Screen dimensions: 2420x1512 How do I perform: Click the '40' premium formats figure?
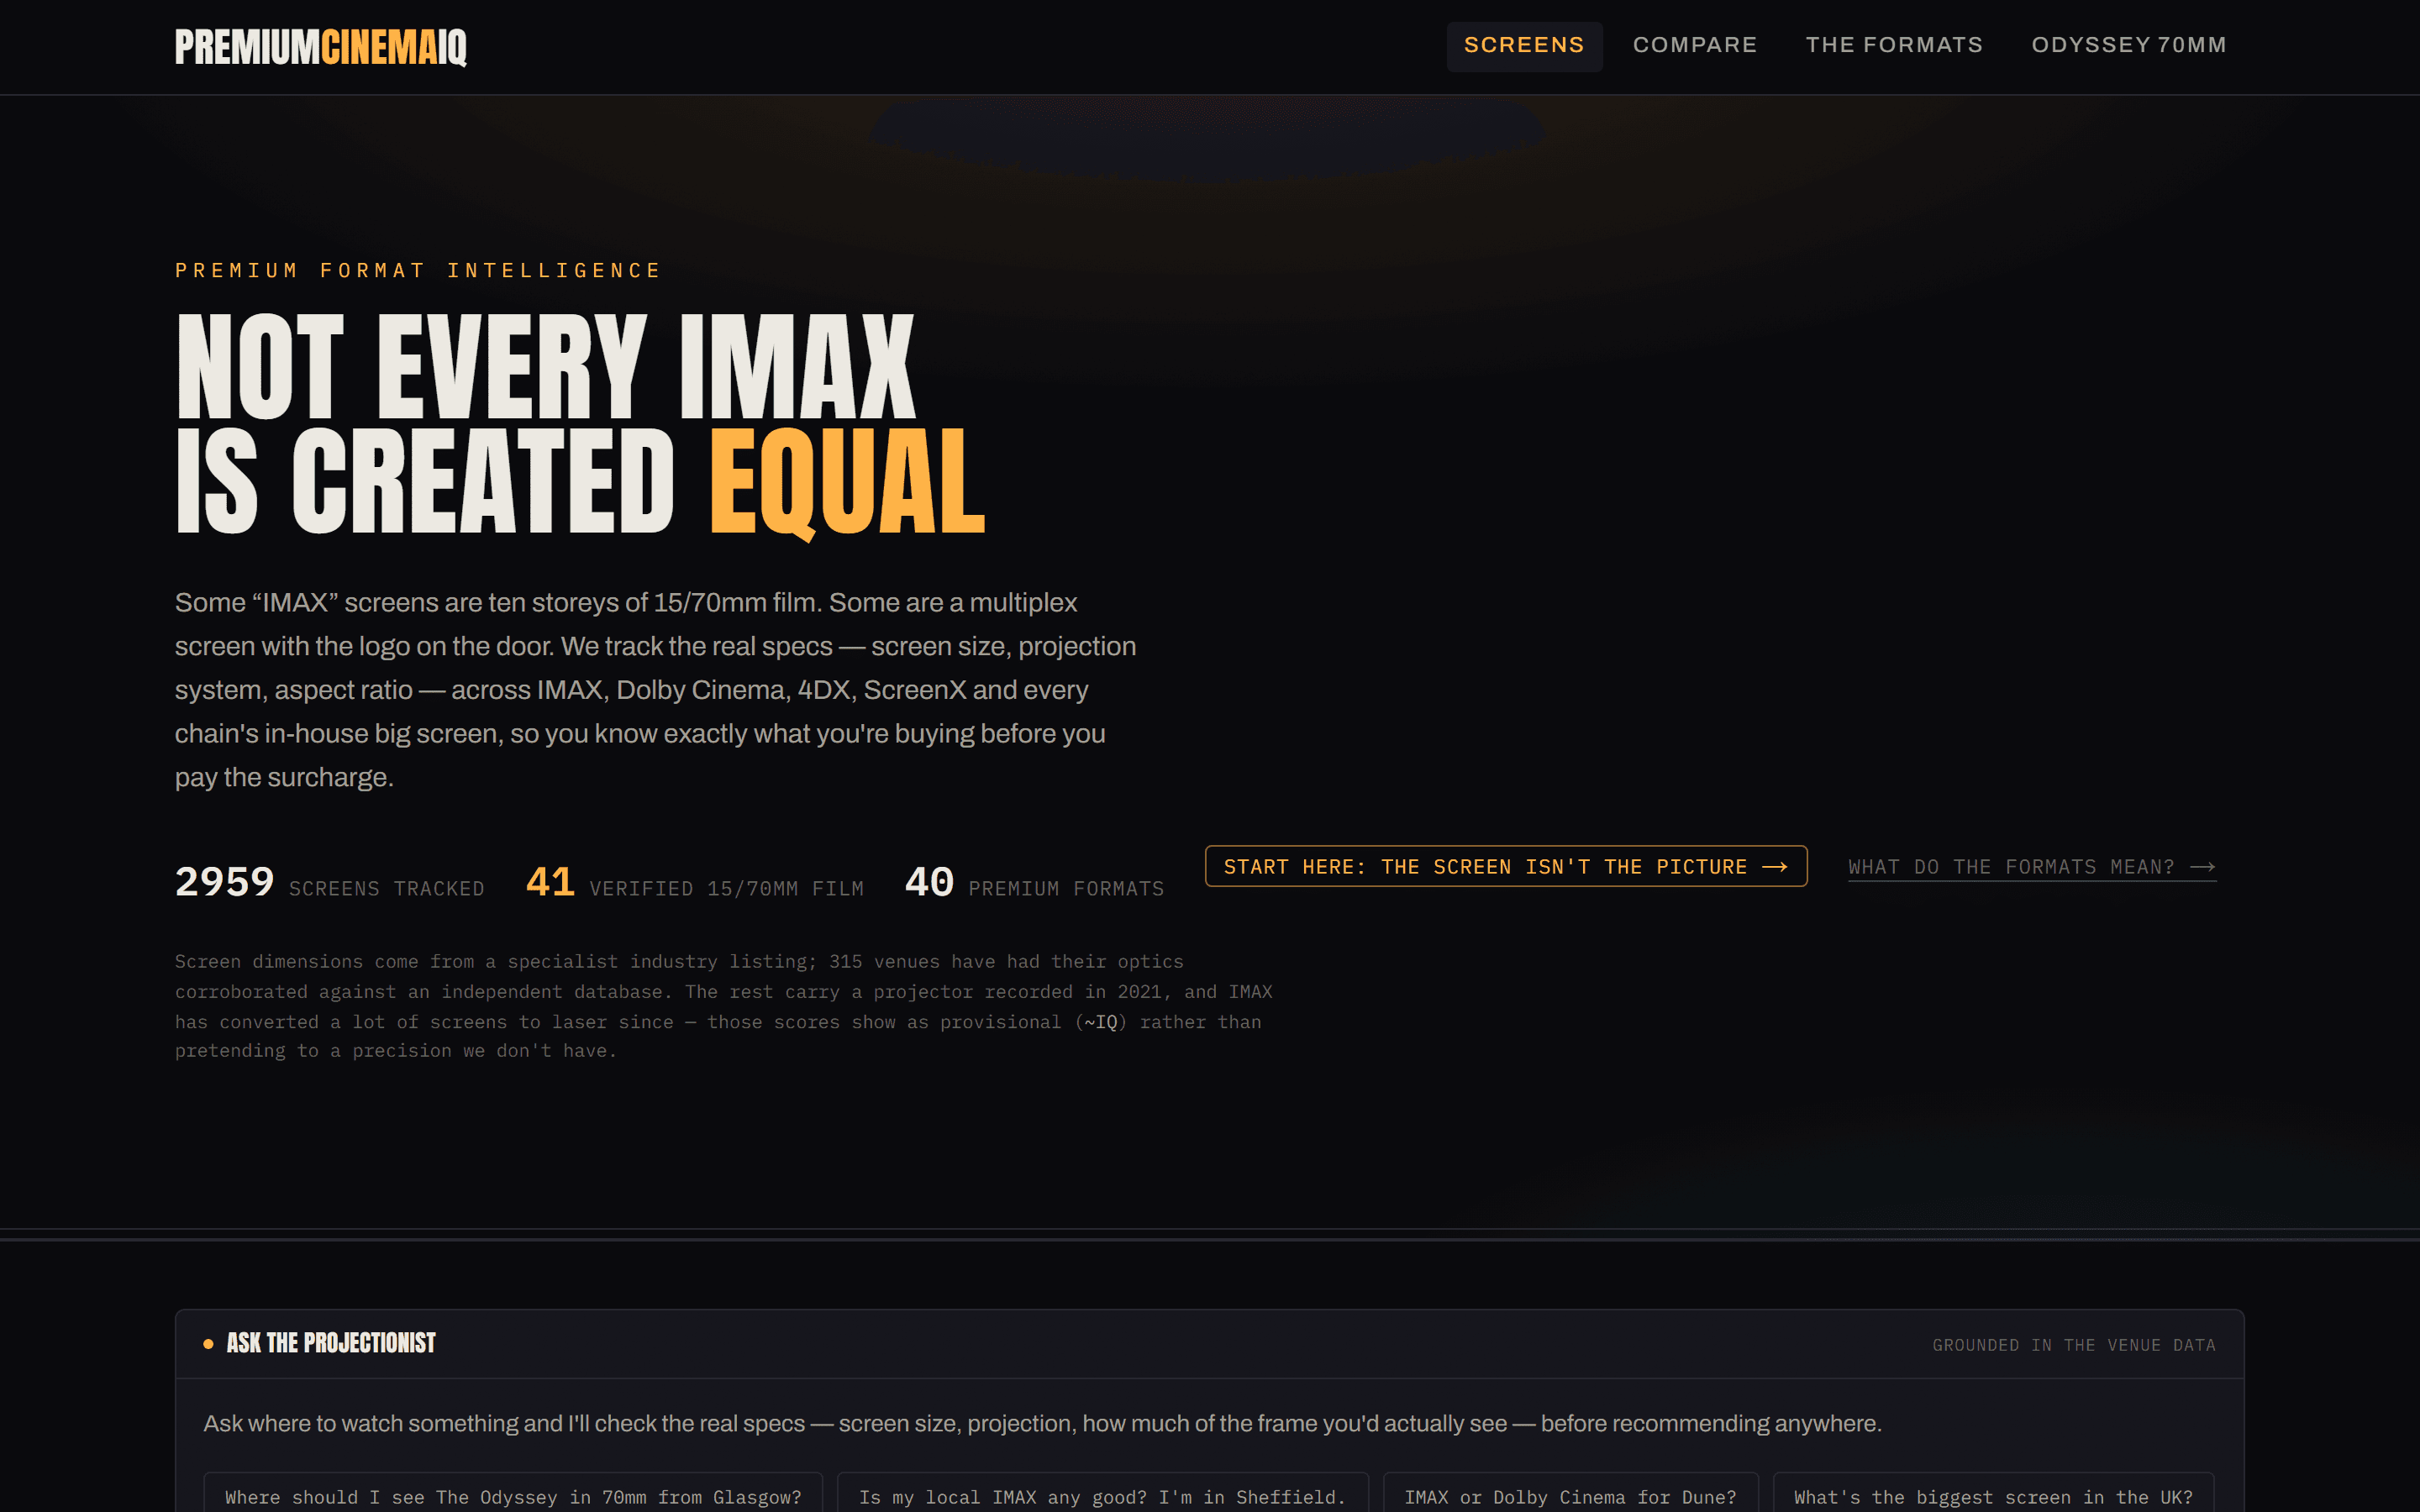(x=929, y=882)
